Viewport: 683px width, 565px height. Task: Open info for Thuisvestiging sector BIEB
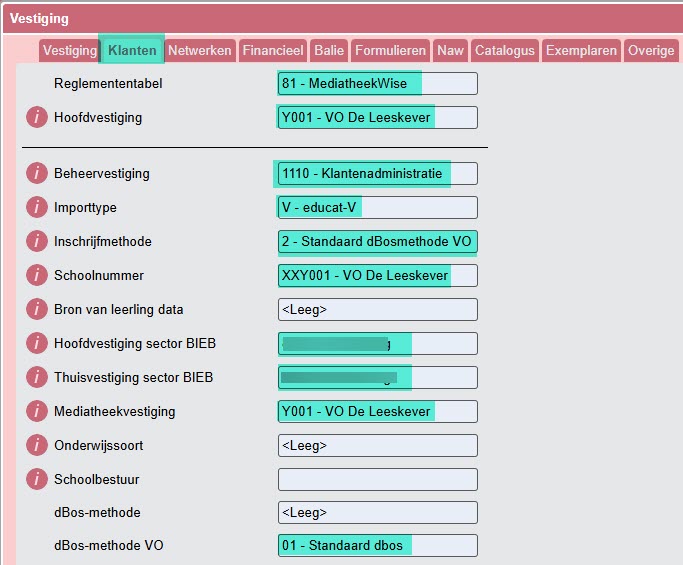click(x=37, y=377)
